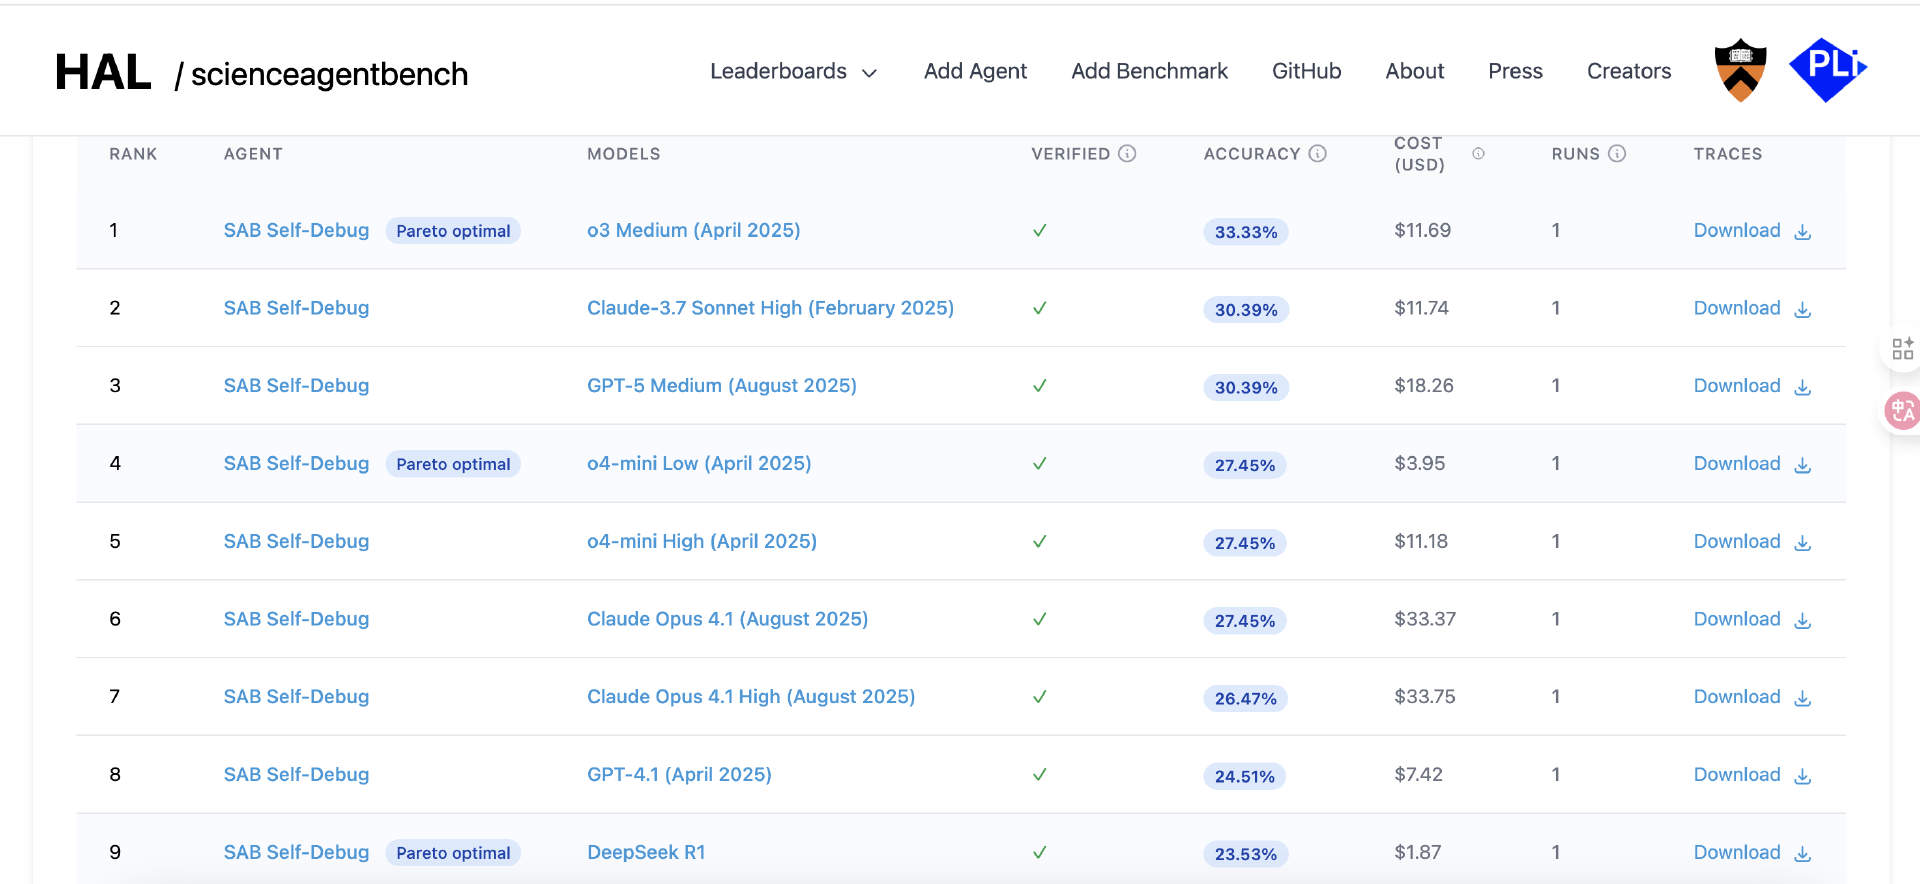Open the Creators page
Image resolution: width=1920 pixels, height=884 pixels.
point(1629,71)
